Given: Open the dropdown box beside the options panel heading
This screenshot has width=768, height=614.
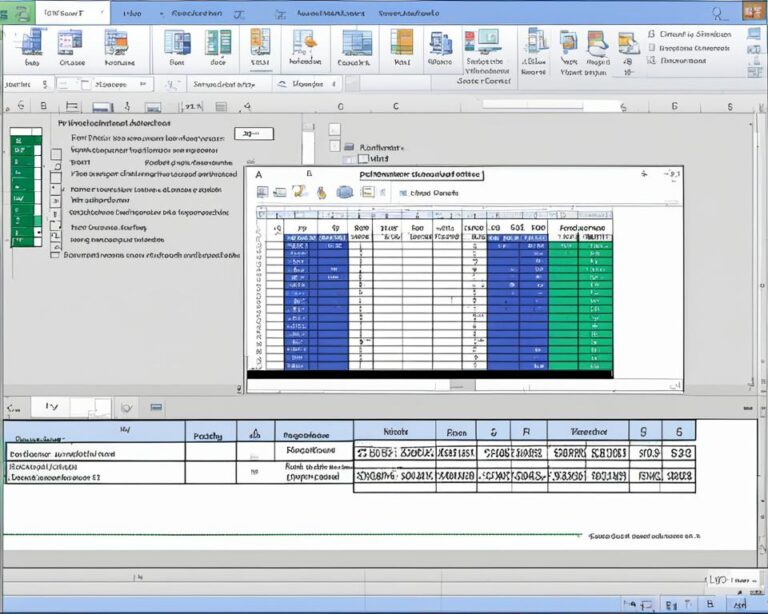Looking at the screenshot, I should pos(253,133).
